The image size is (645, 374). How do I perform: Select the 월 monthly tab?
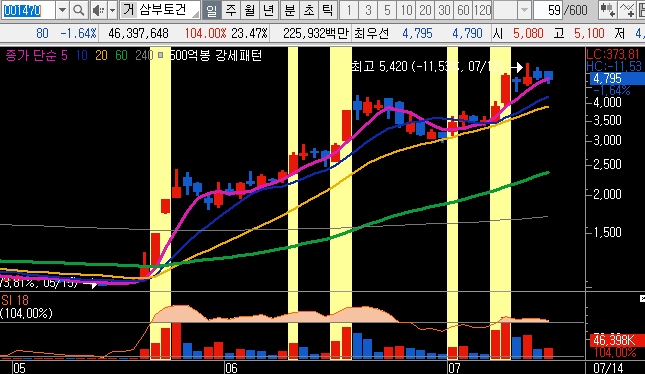click(x=250, y=10)
